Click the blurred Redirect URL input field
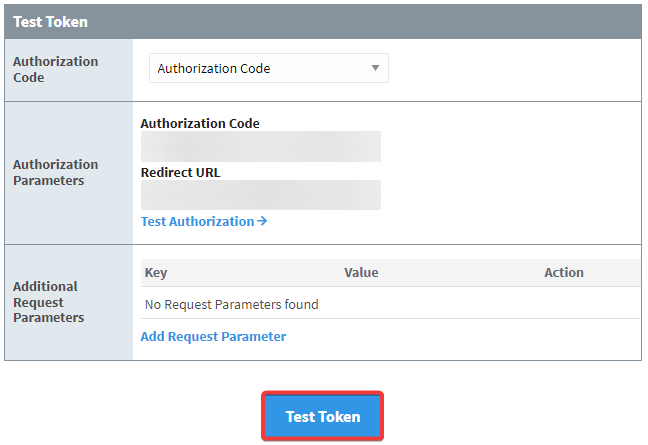The image size is (648, 445). coord(261,195)
